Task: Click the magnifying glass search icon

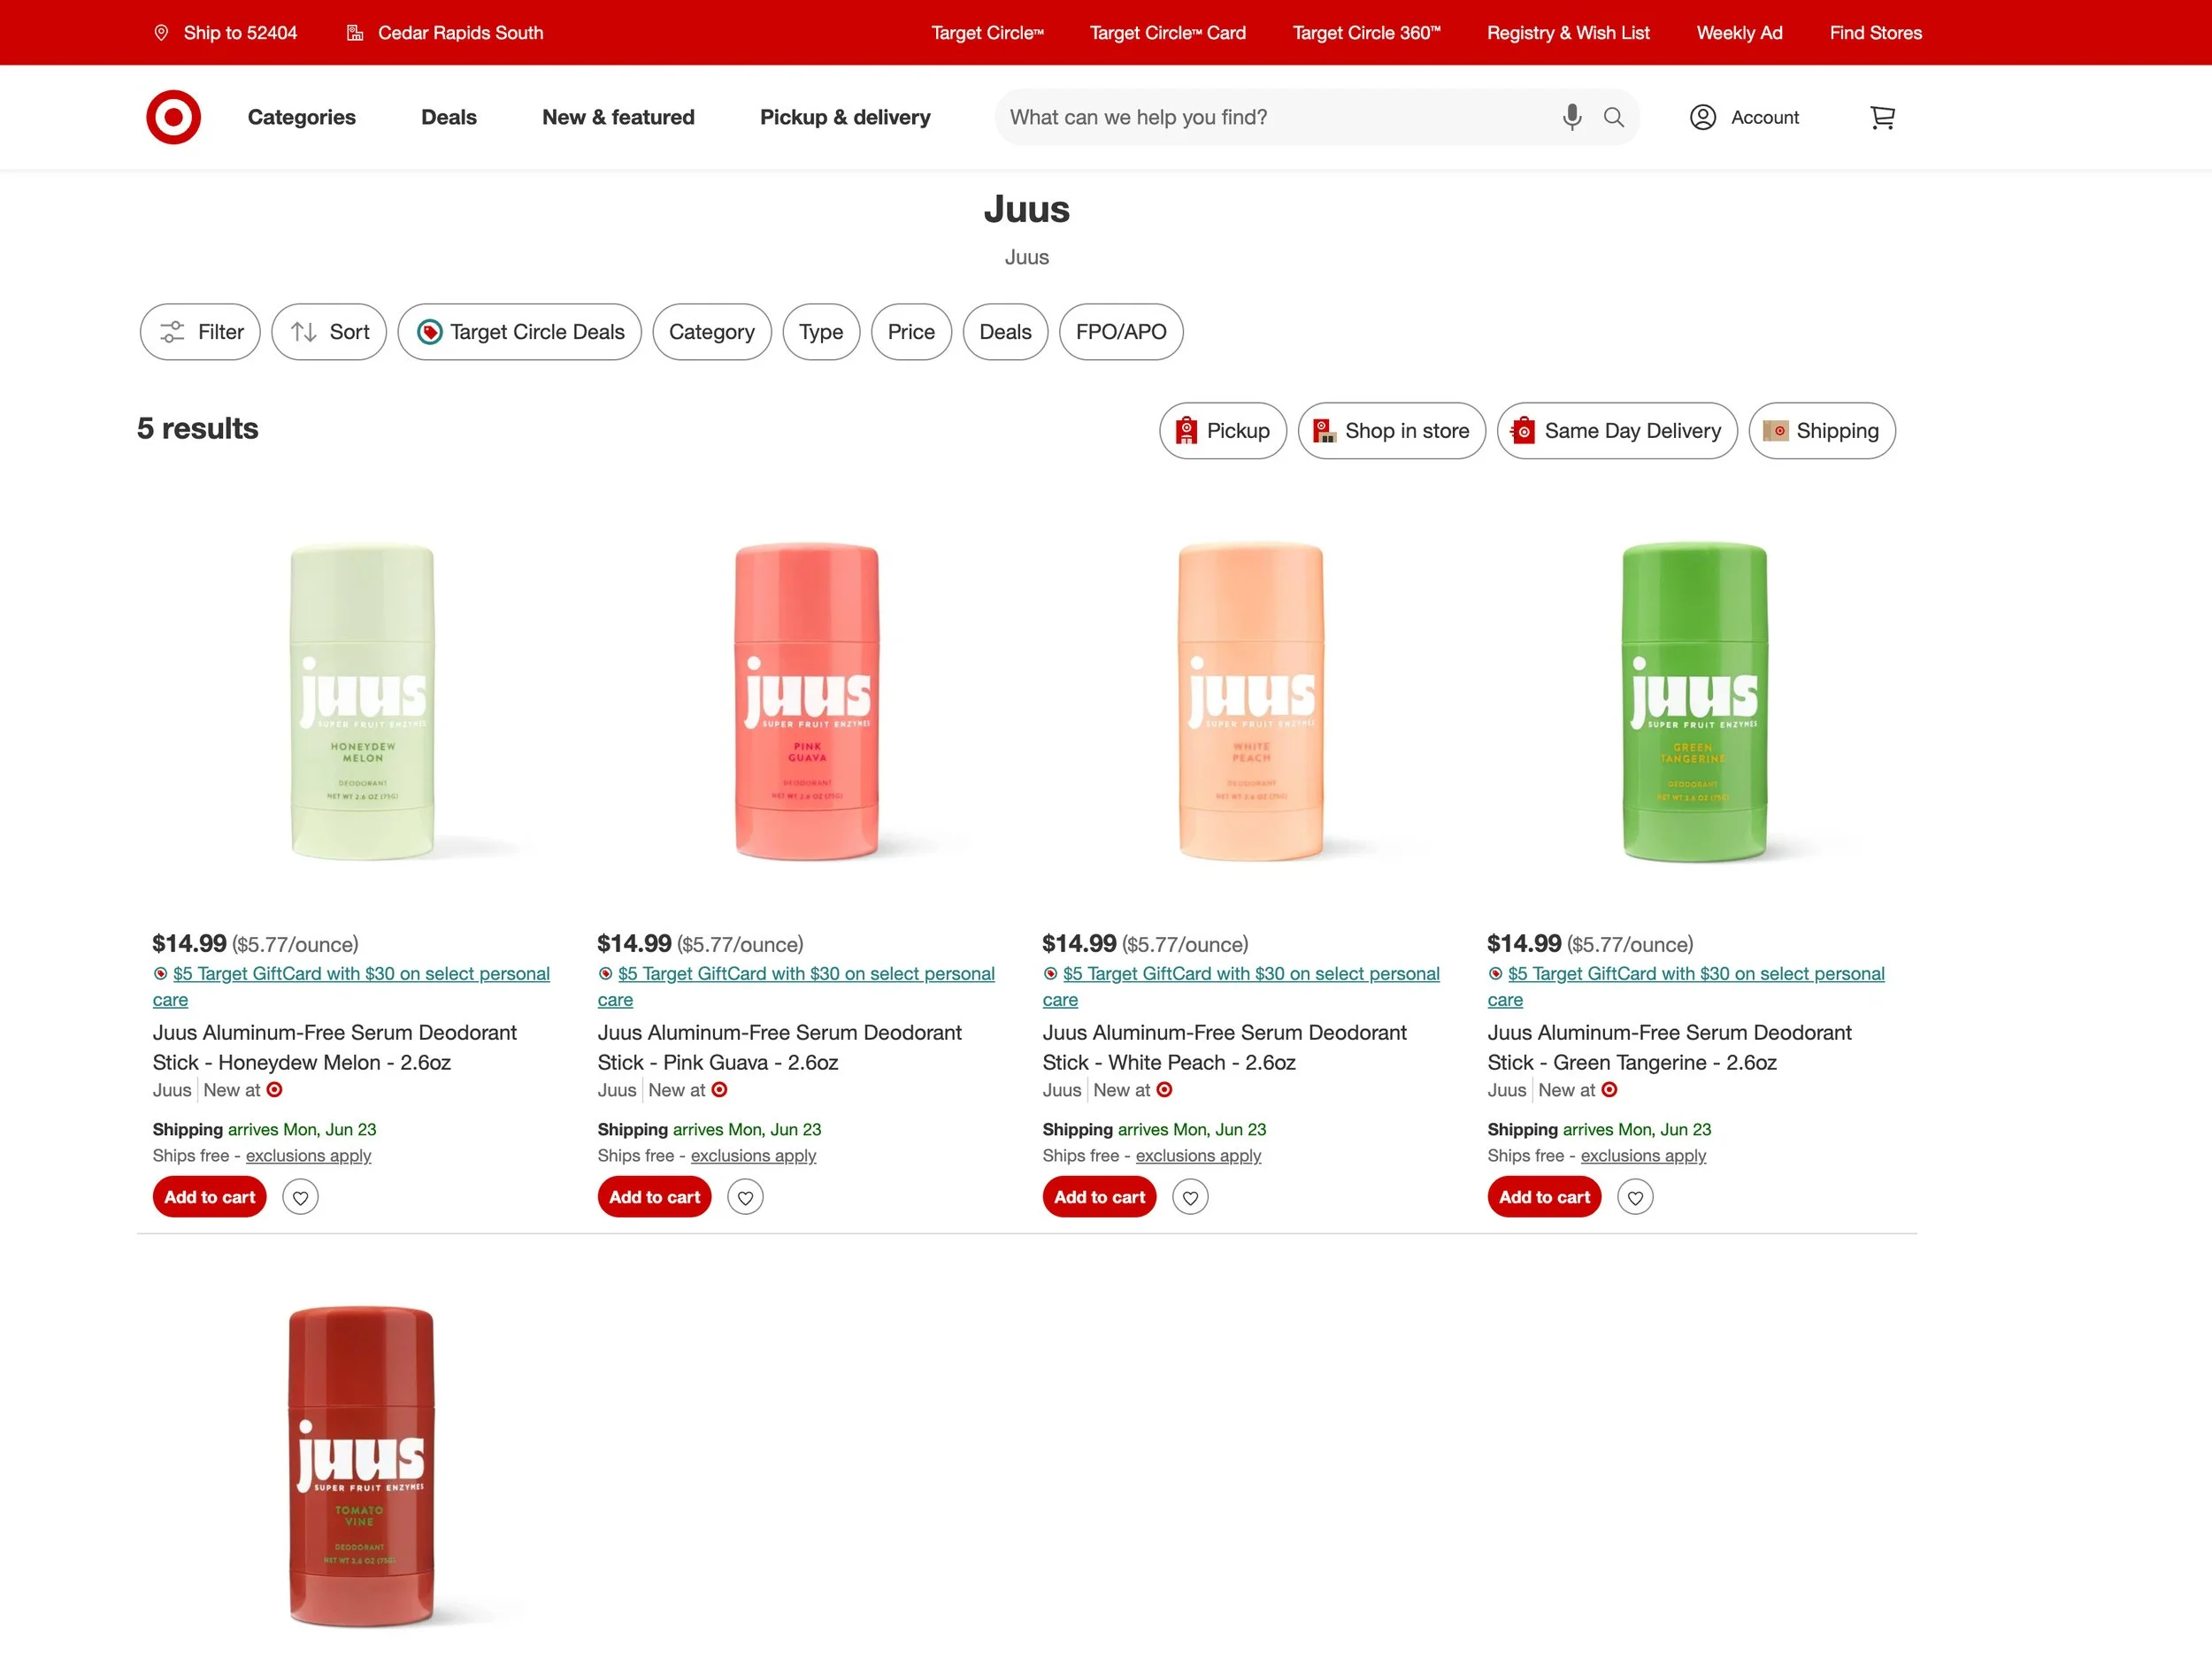Action: pos(1613,117)
